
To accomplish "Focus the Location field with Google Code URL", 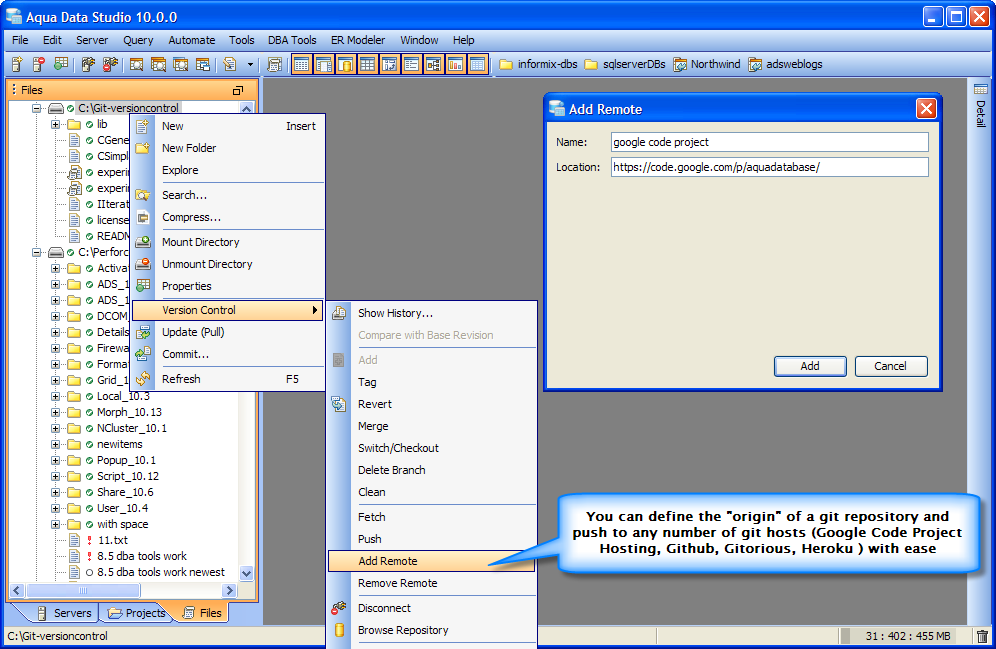I will [x=769, y=167].
